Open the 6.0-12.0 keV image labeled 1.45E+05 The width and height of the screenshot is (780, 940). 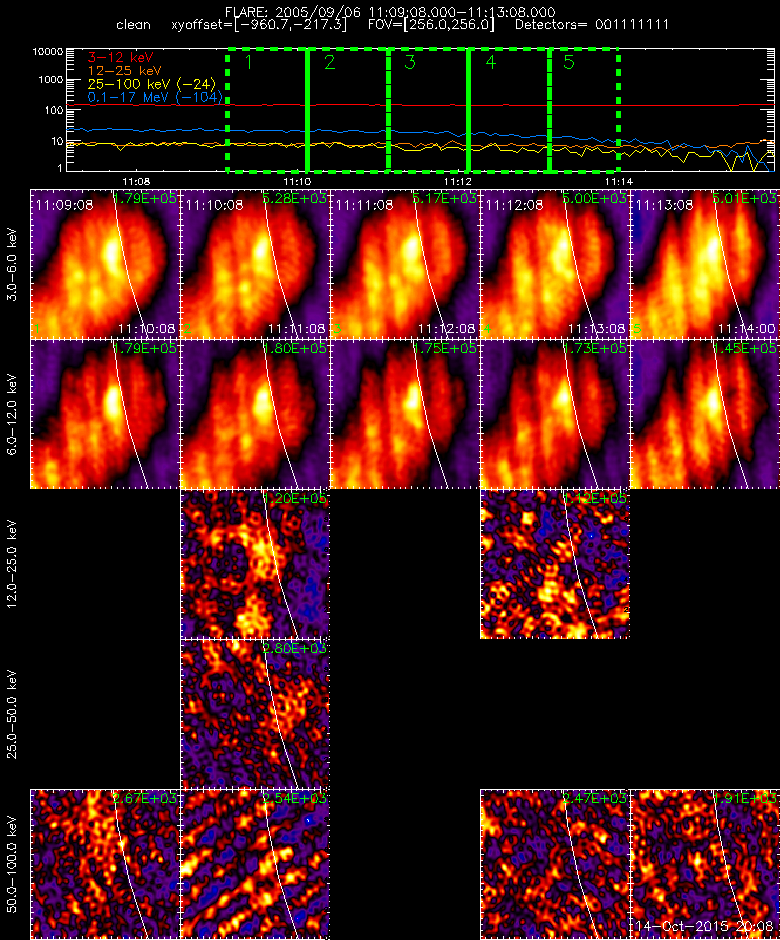705,414
